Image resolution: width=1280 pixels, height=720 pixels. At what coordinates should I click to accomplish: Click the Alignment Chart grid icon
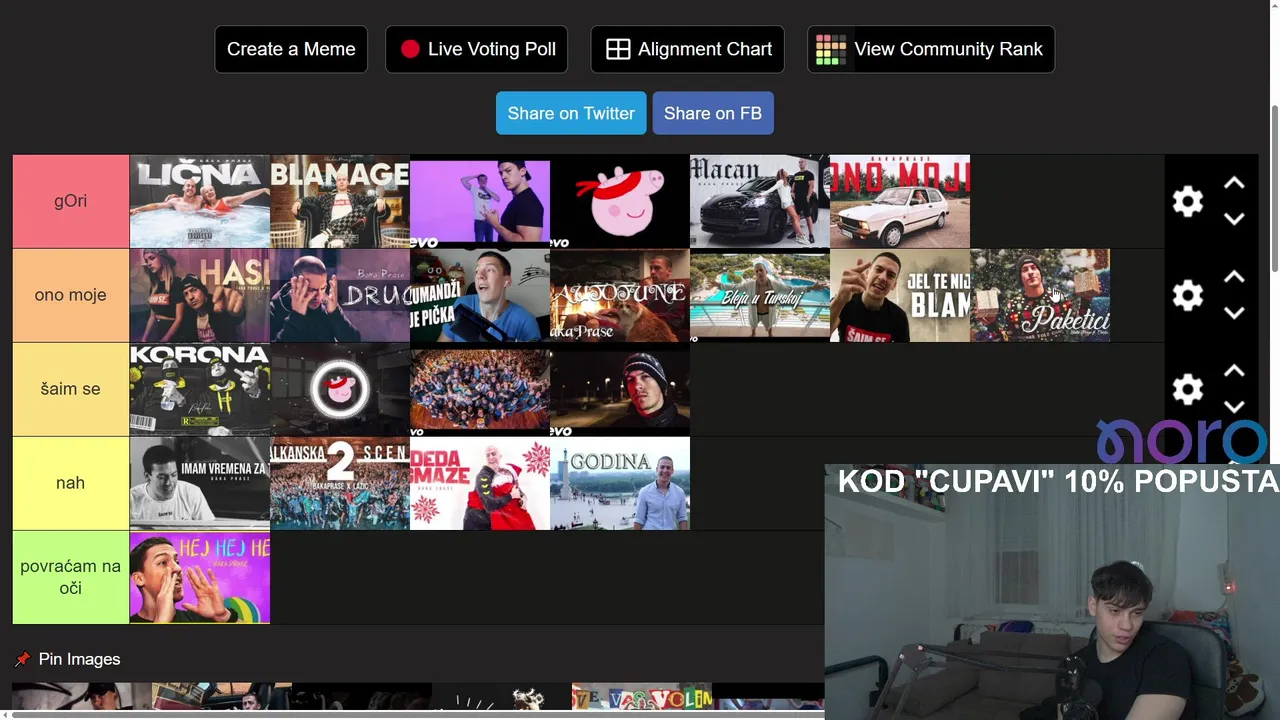point(618,49)
